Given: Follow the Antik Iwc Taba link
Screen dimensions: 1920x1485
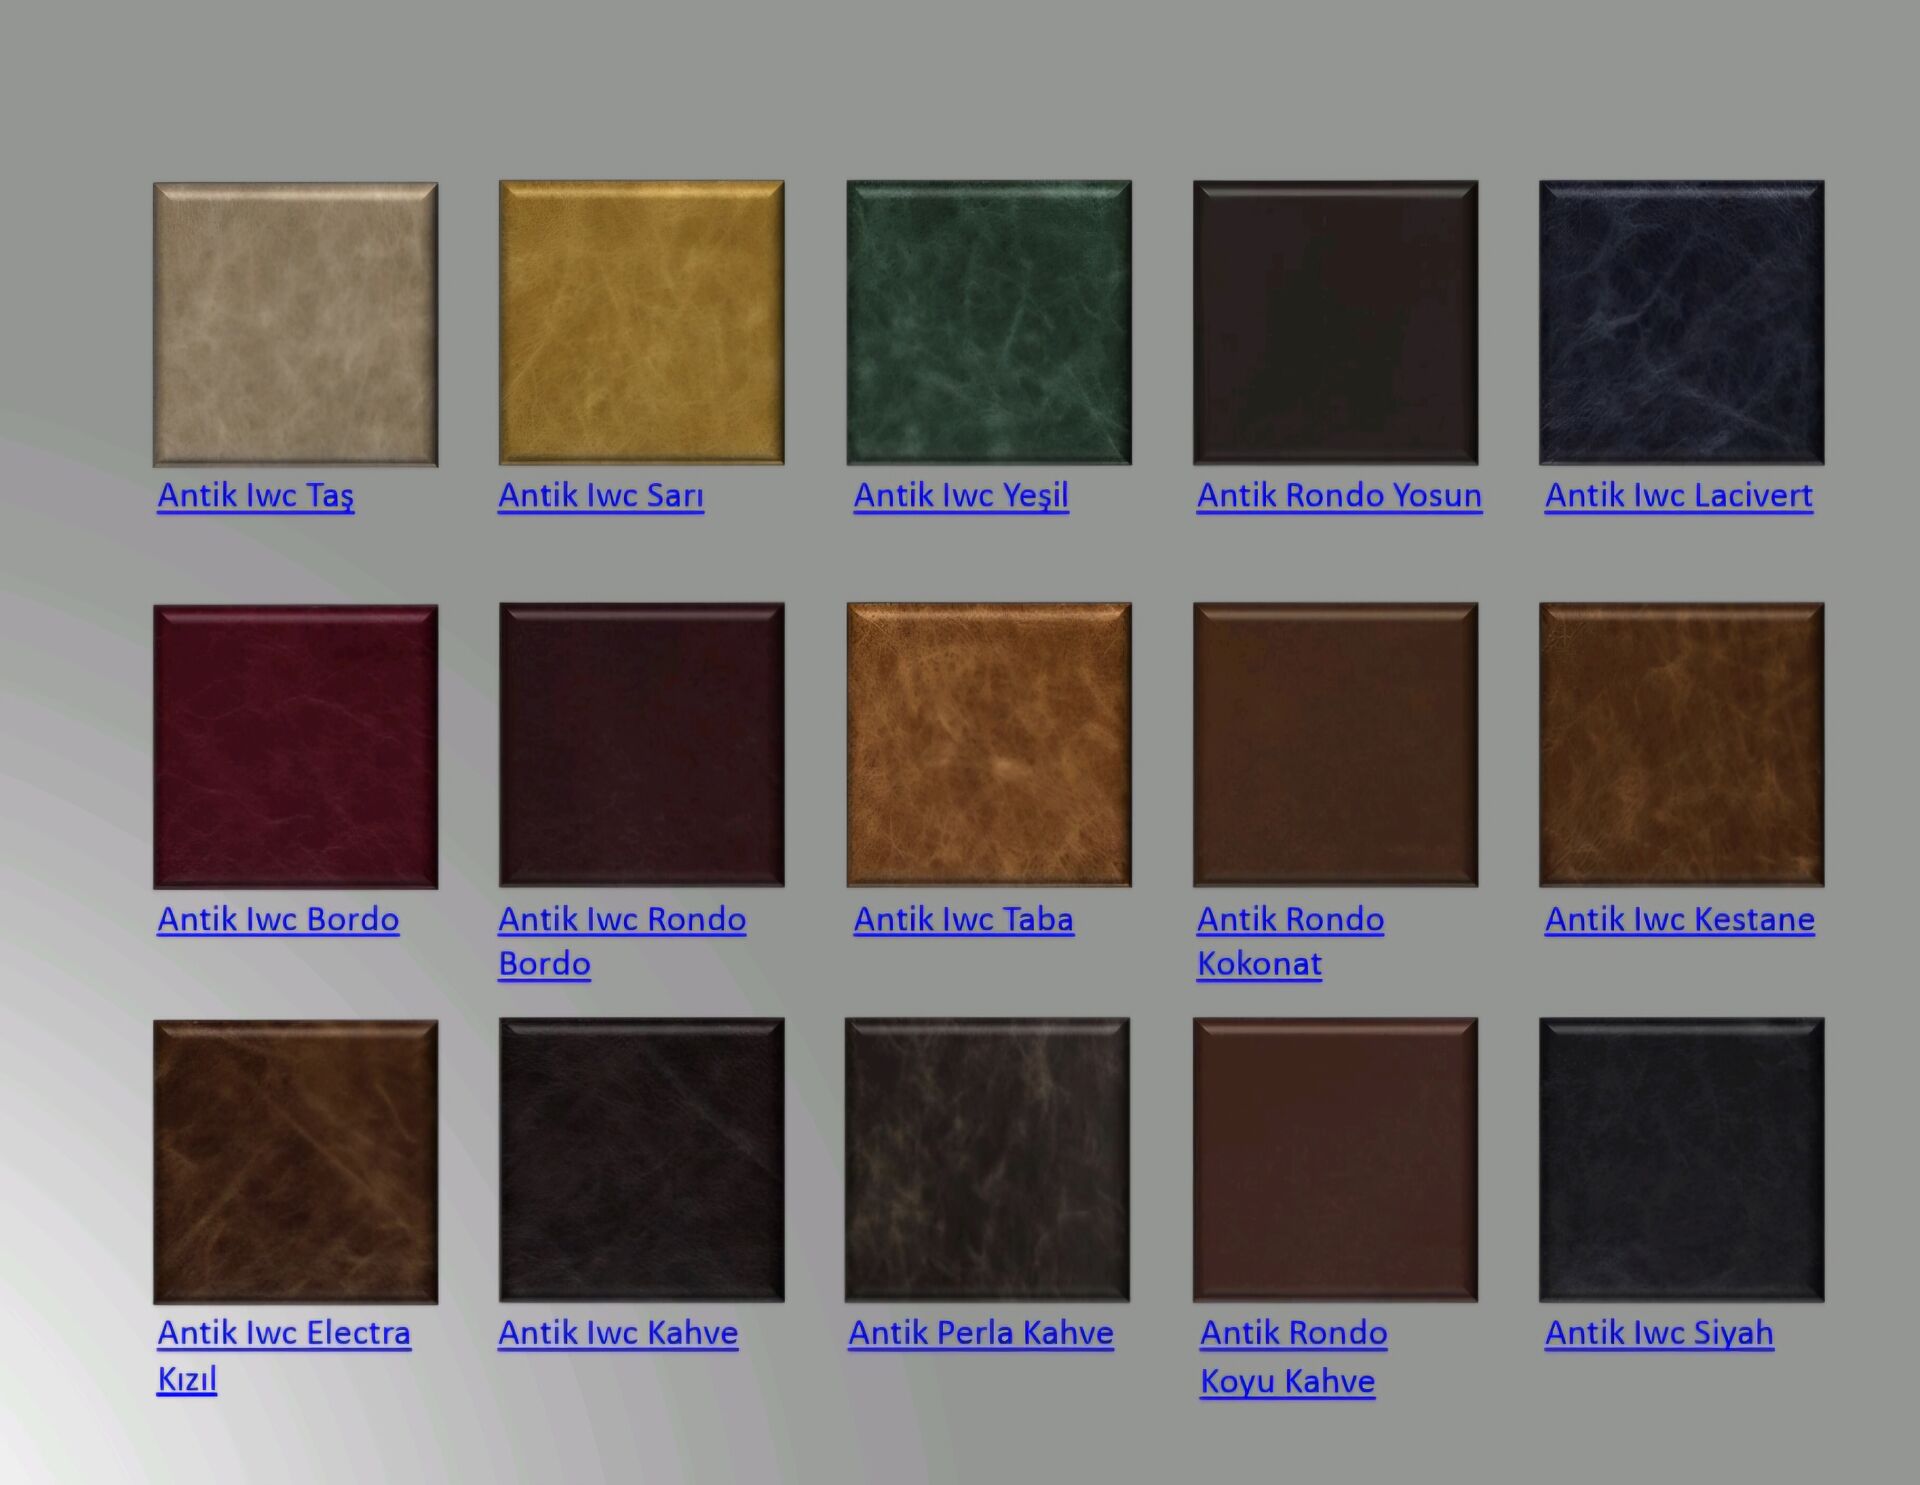Looking at the screenshot, I should (963, 919).
